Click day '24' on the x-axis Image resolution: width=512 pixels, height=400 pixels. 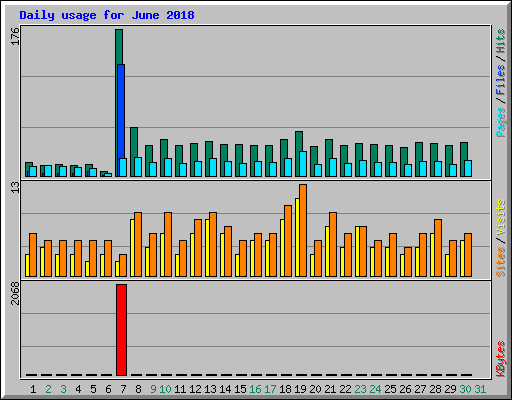click(375, 389)
